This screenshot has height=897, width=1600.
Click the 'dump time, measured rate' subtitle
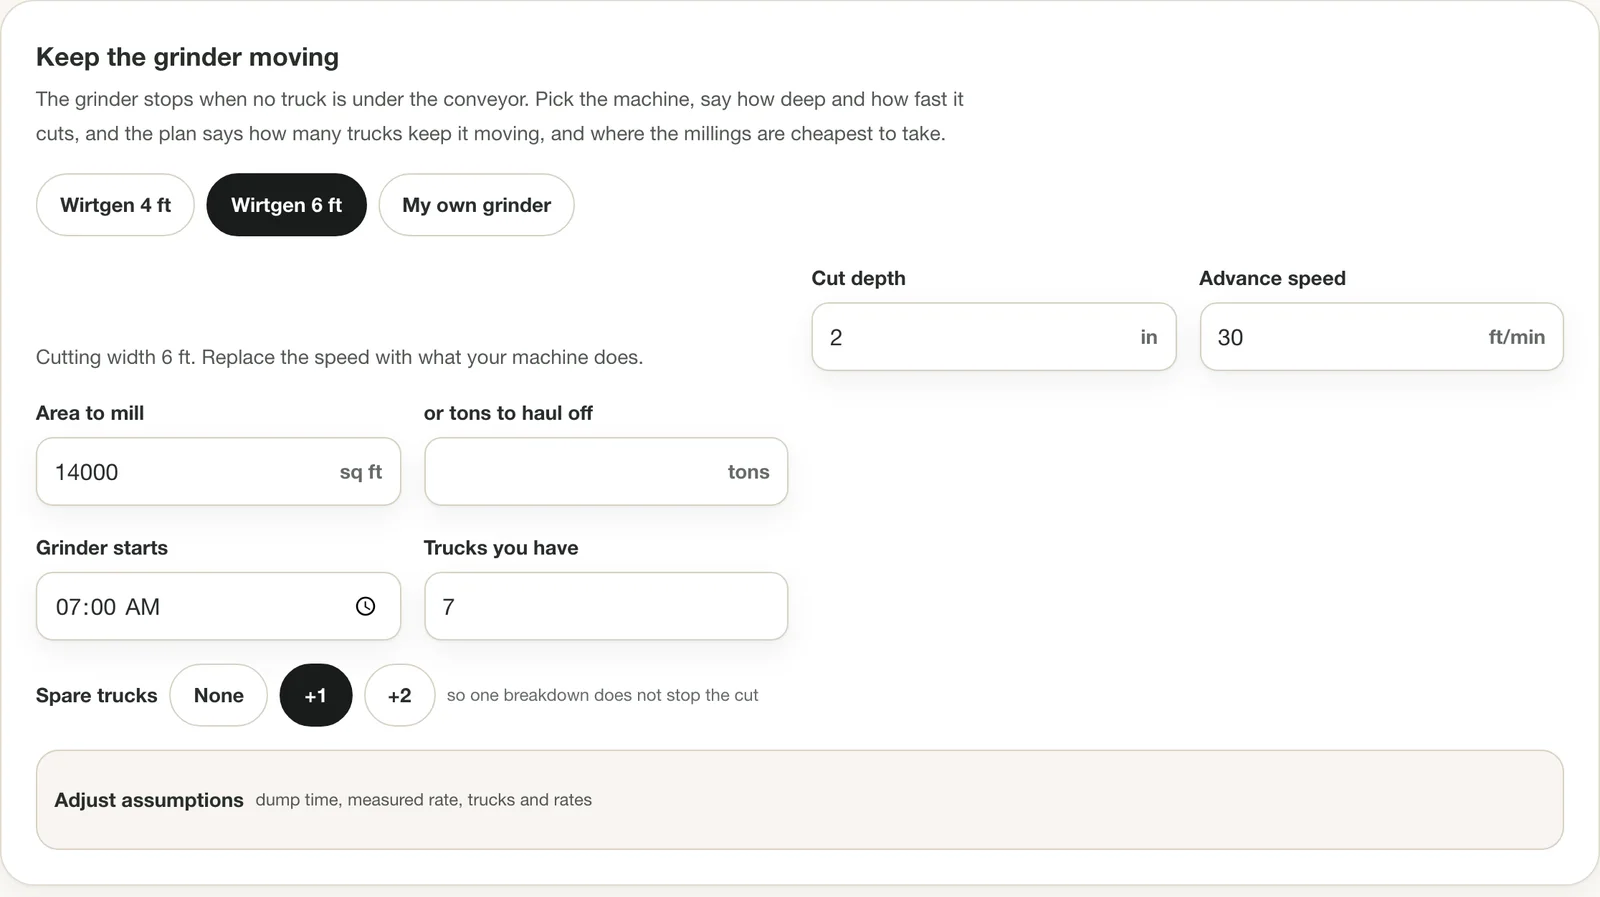pos(423,800)
